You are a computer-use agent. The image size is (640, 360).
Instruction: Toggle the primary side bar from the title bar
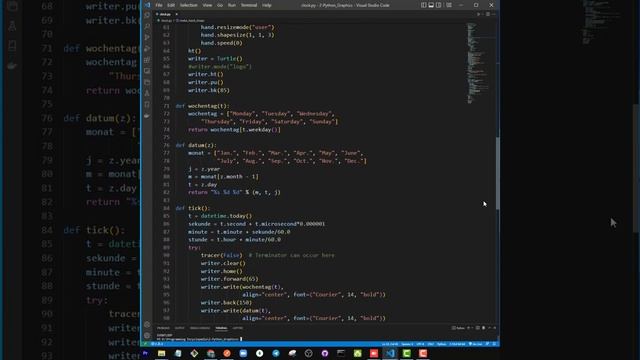424,5
